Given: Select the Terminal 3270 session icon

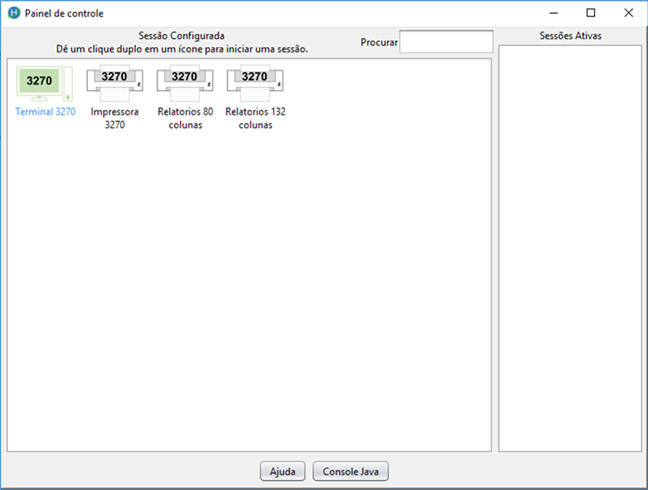Looking at the screenshot, I should click(x=43, y=83).
